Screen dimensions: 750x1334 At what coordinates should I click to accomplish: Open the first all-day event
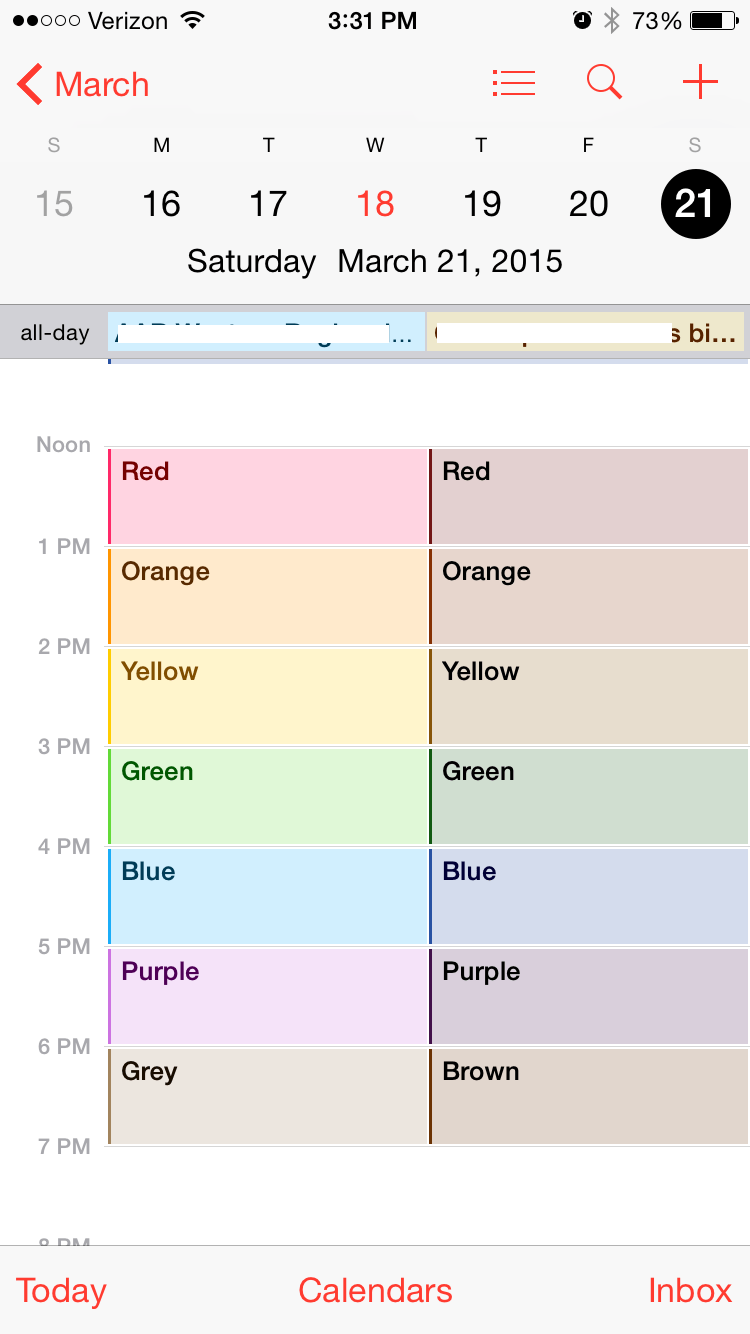pyautogui.click(x=266, y=333)
